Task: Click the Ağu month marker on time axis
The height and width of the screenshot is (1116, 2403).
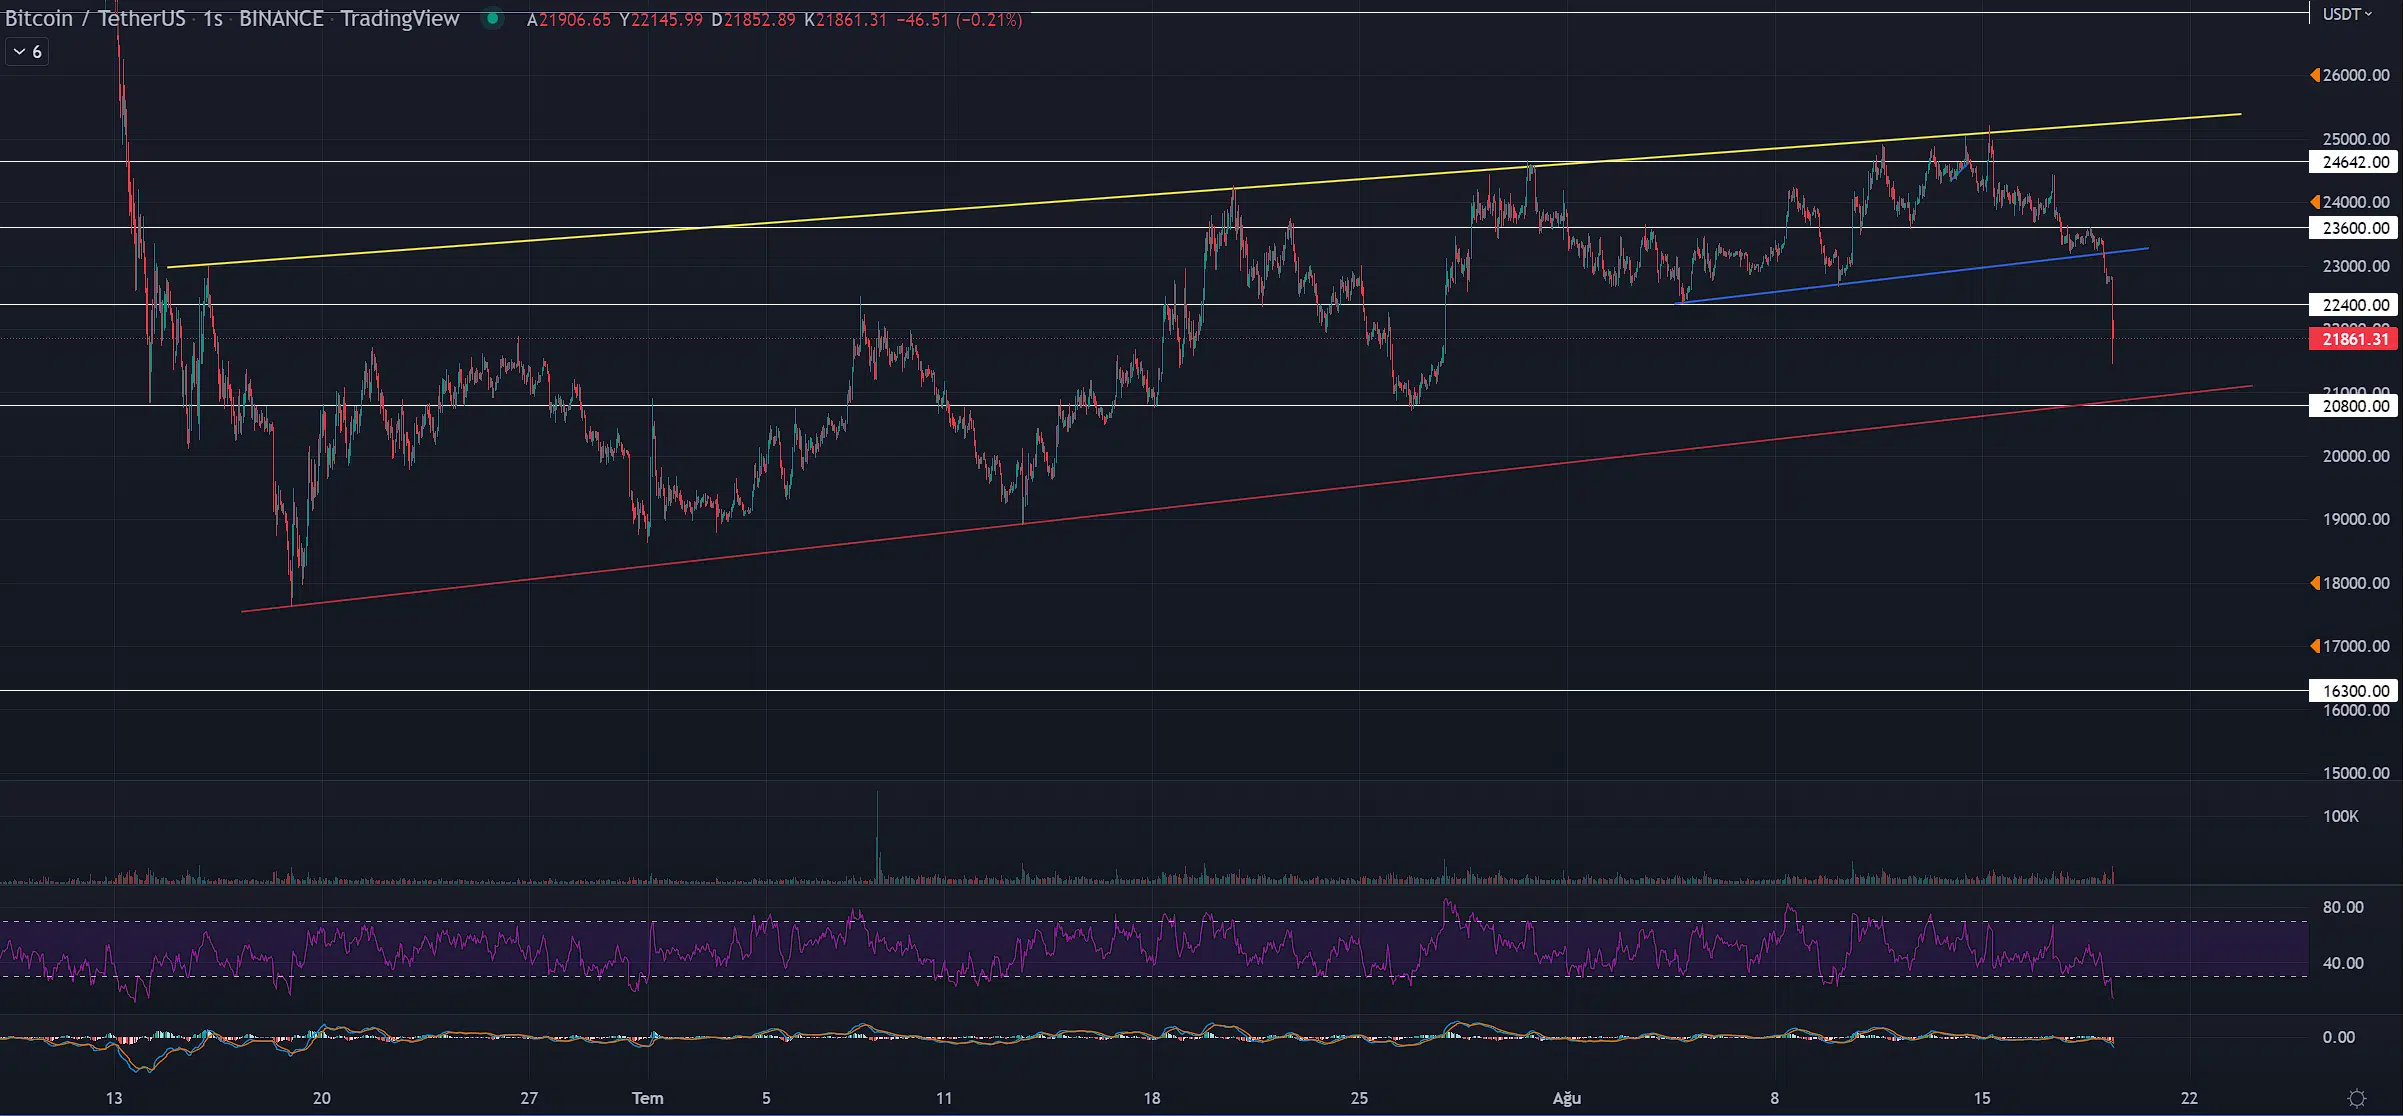Action: tap(1566, 1098)
